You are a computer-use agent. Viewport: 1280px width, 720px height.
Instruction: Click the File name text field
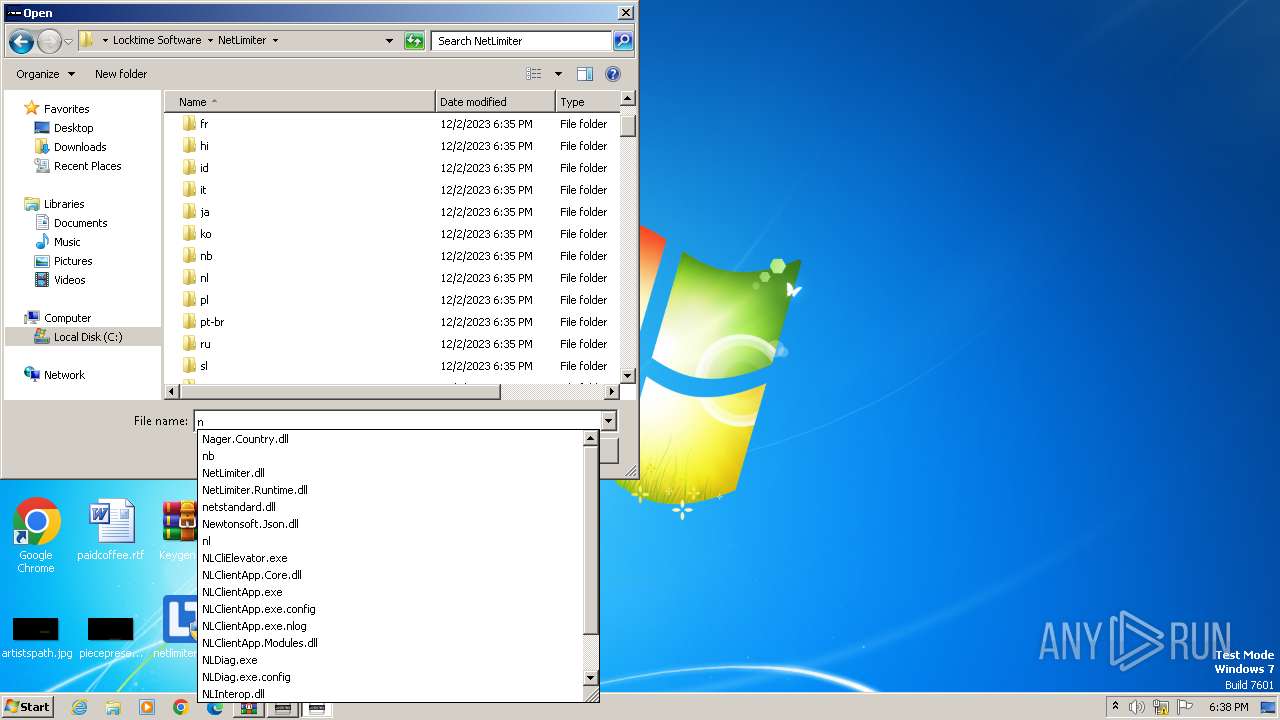[x=397, y=422]
